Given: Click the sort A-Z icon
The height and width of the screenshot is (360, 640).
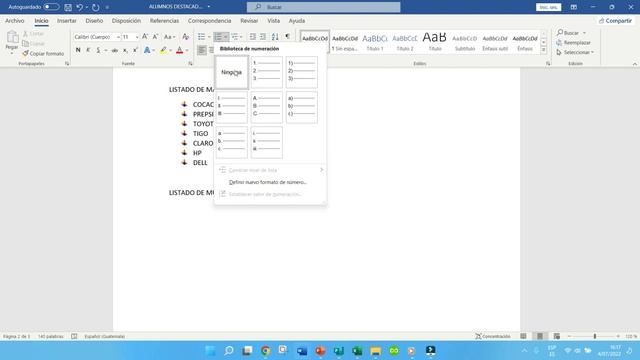Looking at the screenshot, I should 275,37.
